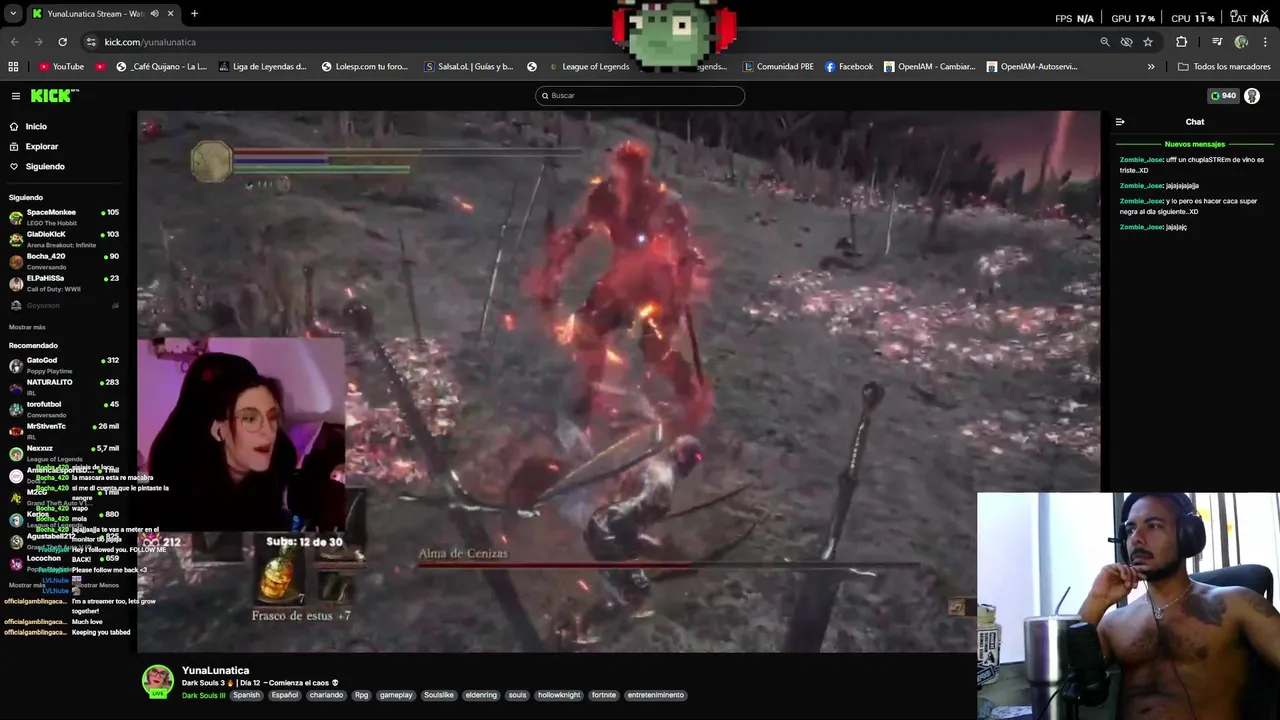Viewport: 1280px width, 720px height.
Task: Select the Spanish tag
Action: [246, 695]
